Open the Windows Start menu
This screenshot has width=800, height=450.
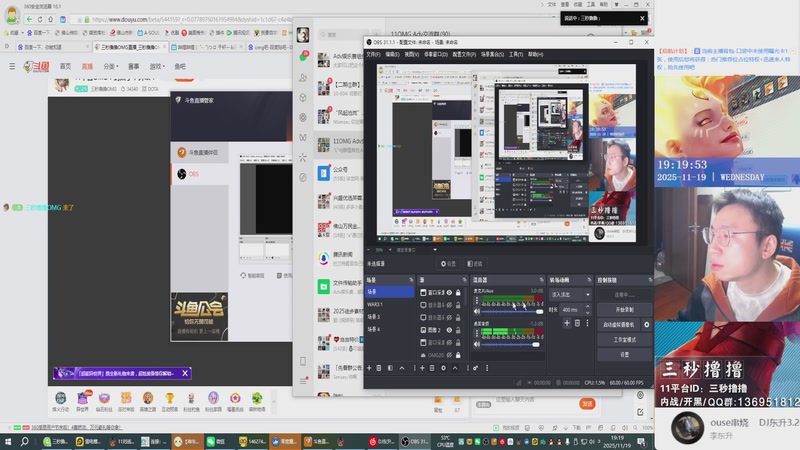8,442
